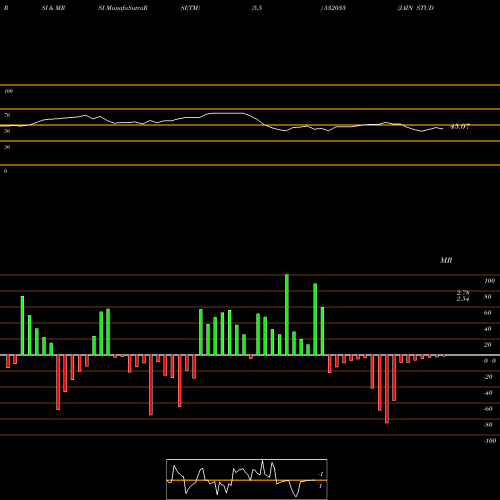Click the MR axis label '-40'
This screenshot has width=500, height=500.
(x=488, y=393)
